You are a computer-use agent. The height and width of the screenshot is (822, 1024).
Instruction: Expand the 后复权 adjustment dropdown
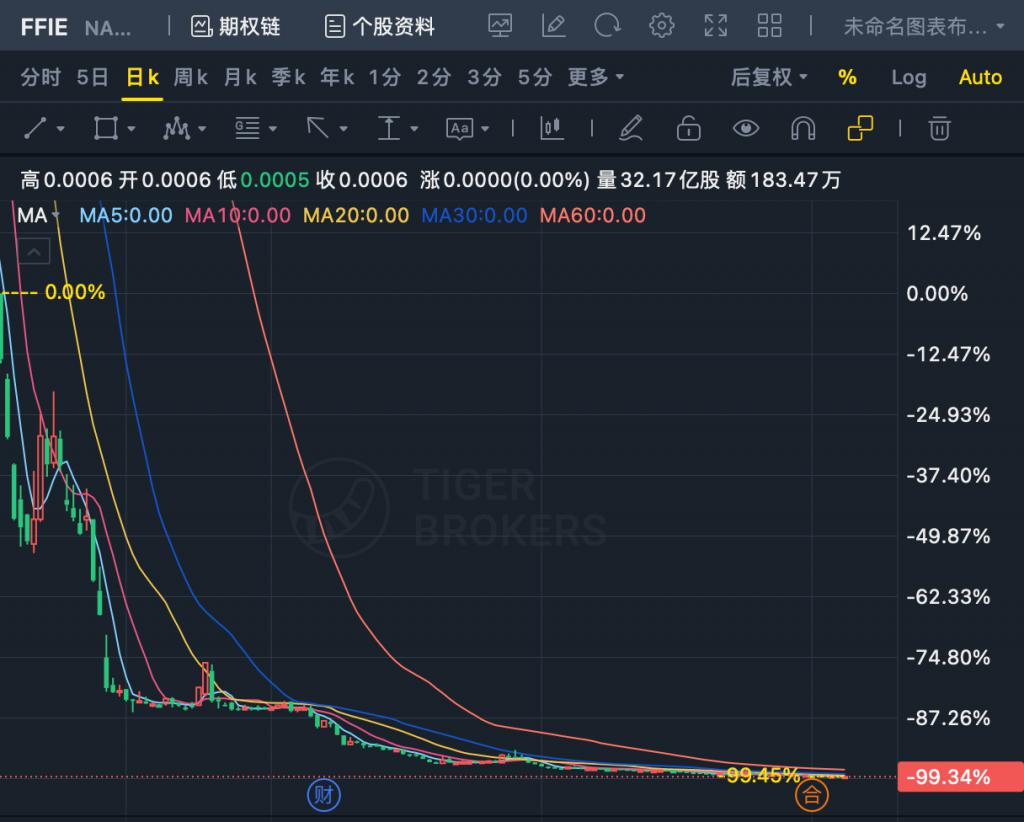coord(769,77)
